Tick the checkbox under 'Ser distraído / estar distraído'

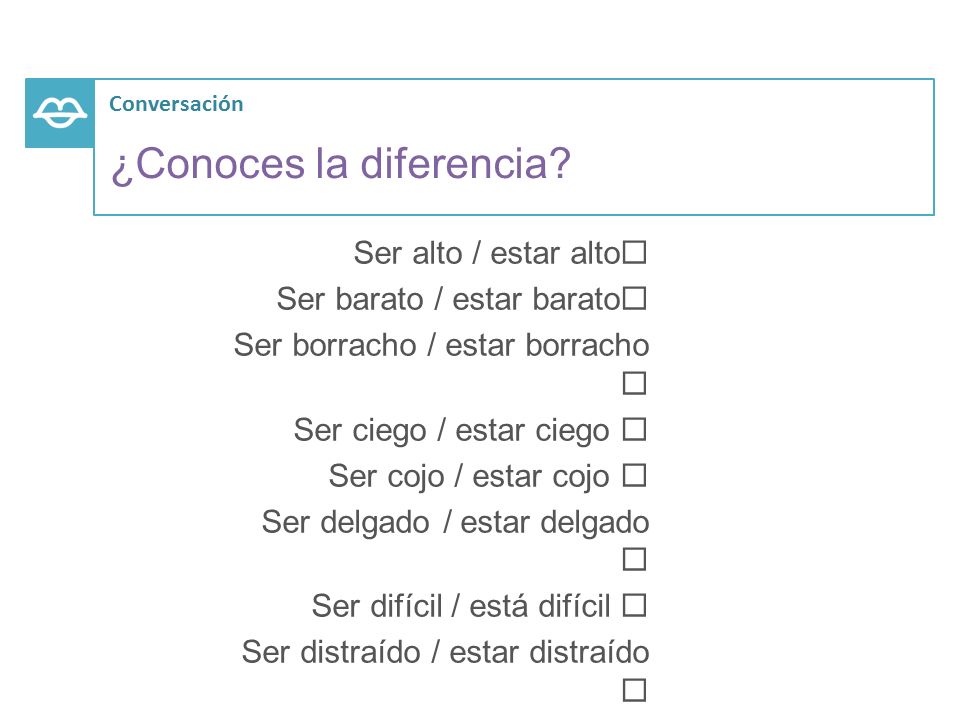[634, 690]
